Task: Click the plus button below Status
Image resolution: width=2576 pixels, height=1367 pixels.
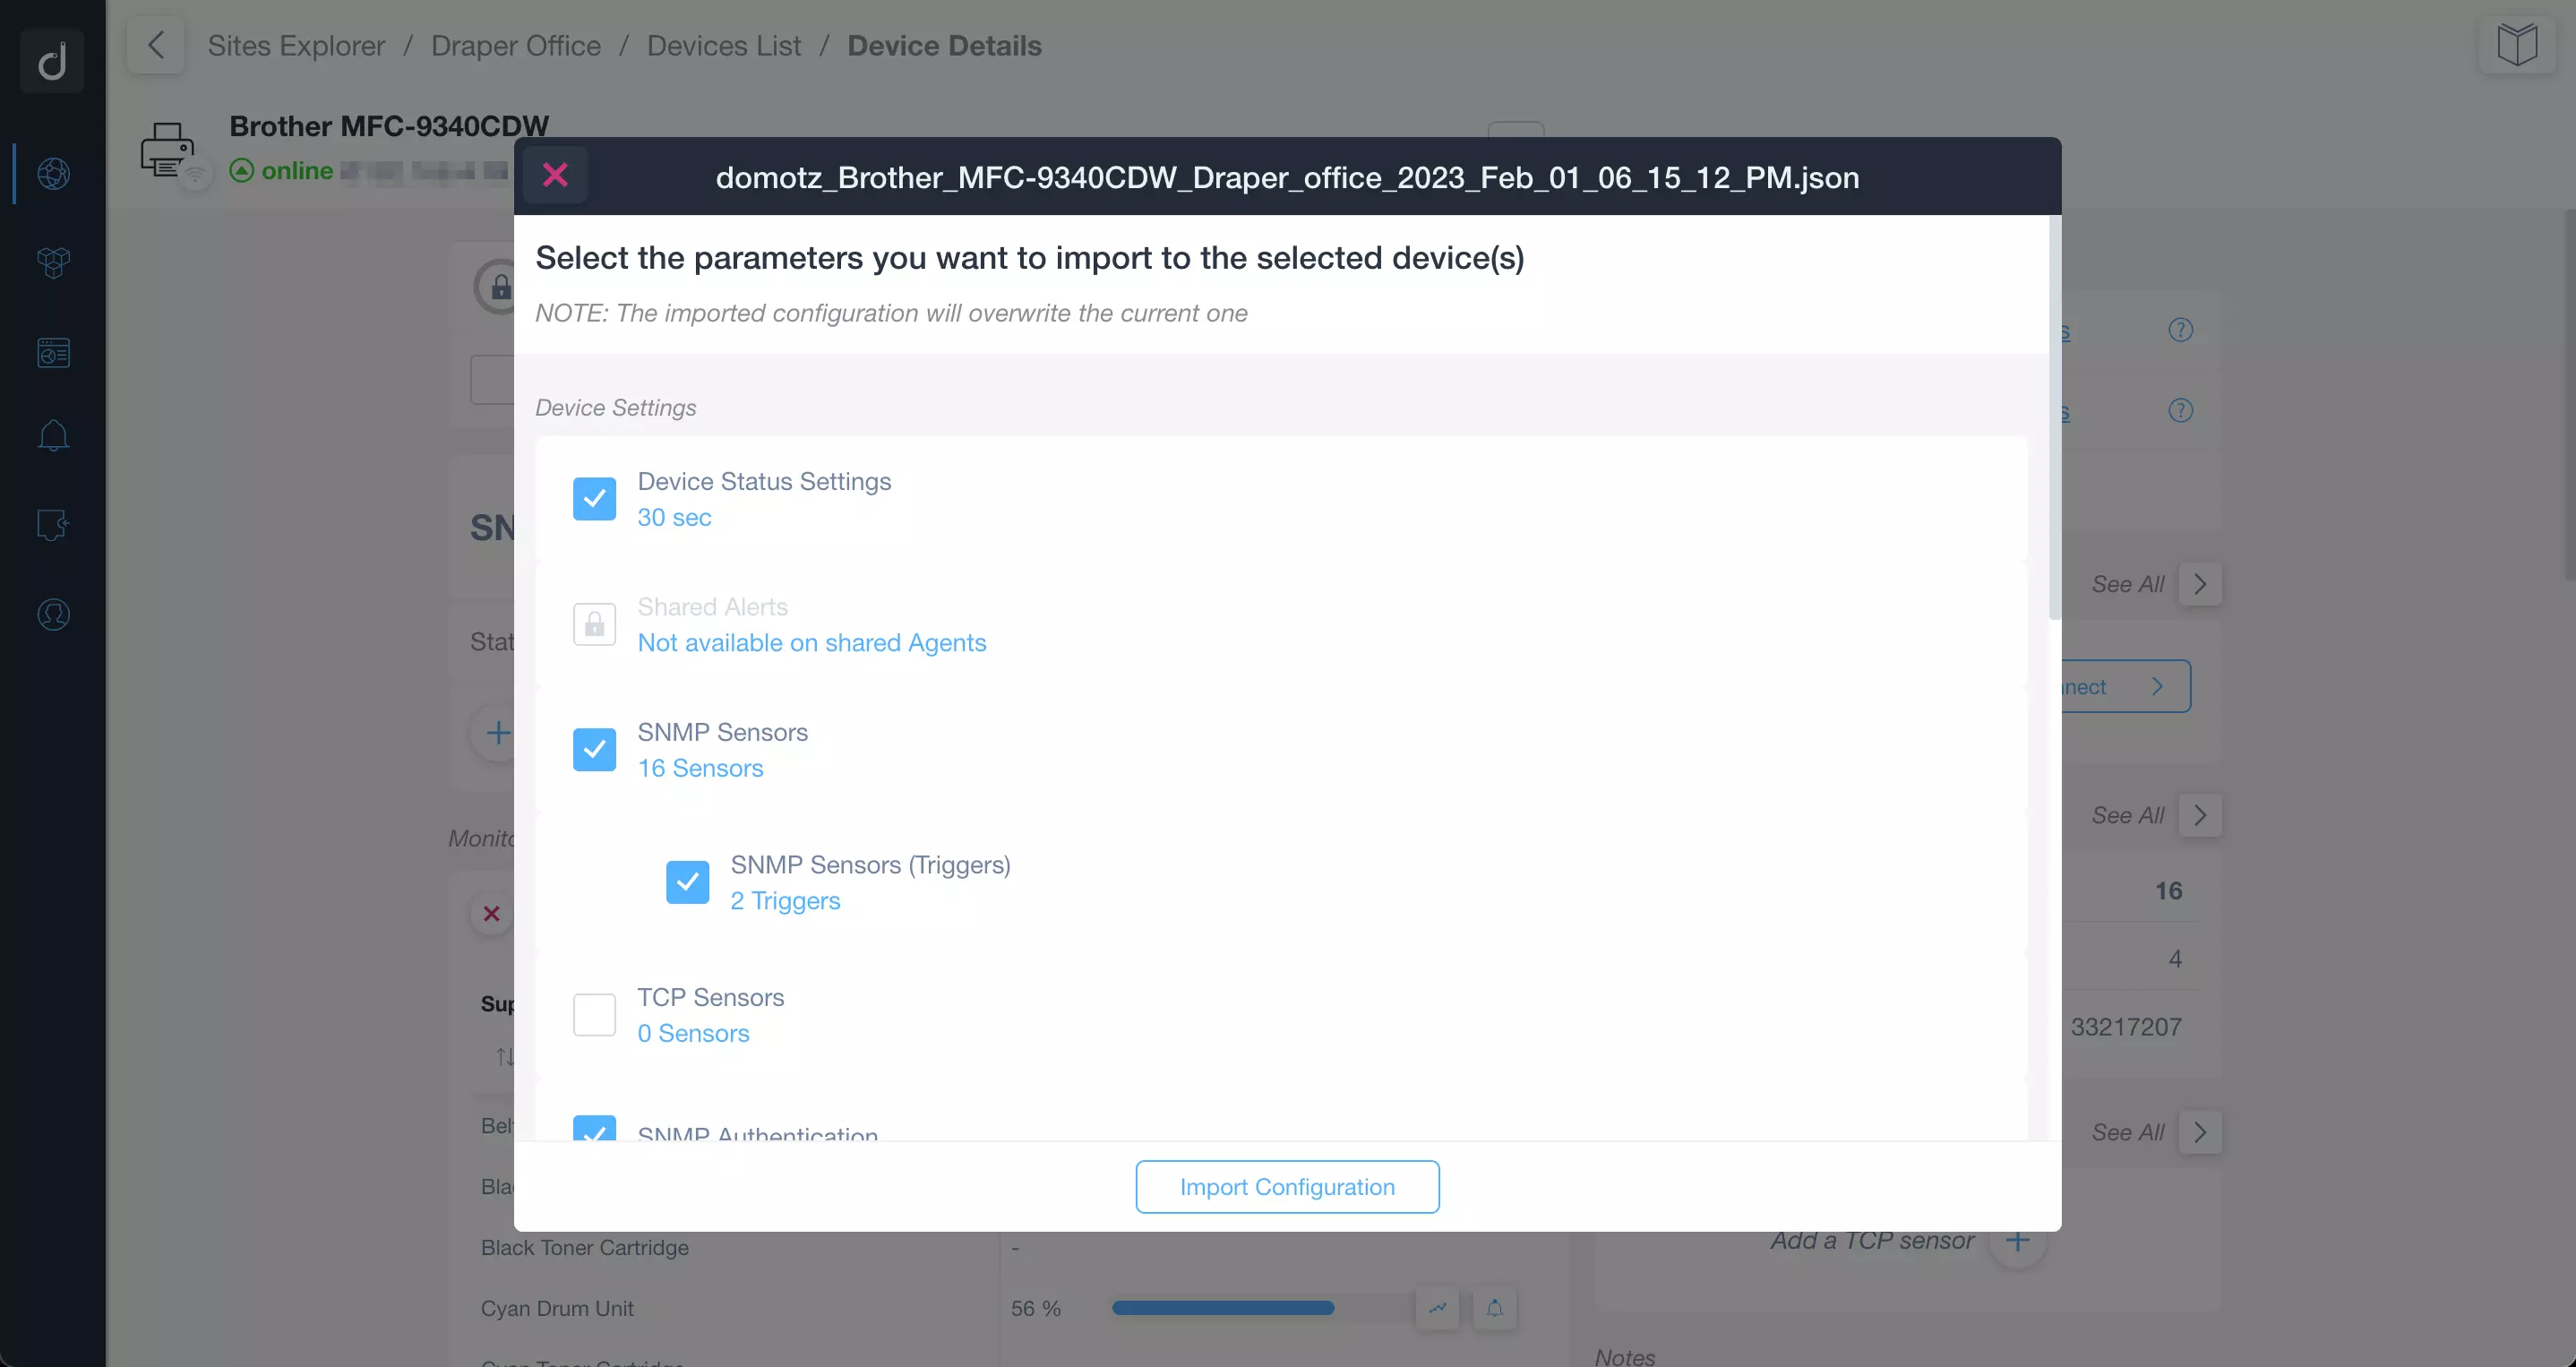Action: click(497, 733)
